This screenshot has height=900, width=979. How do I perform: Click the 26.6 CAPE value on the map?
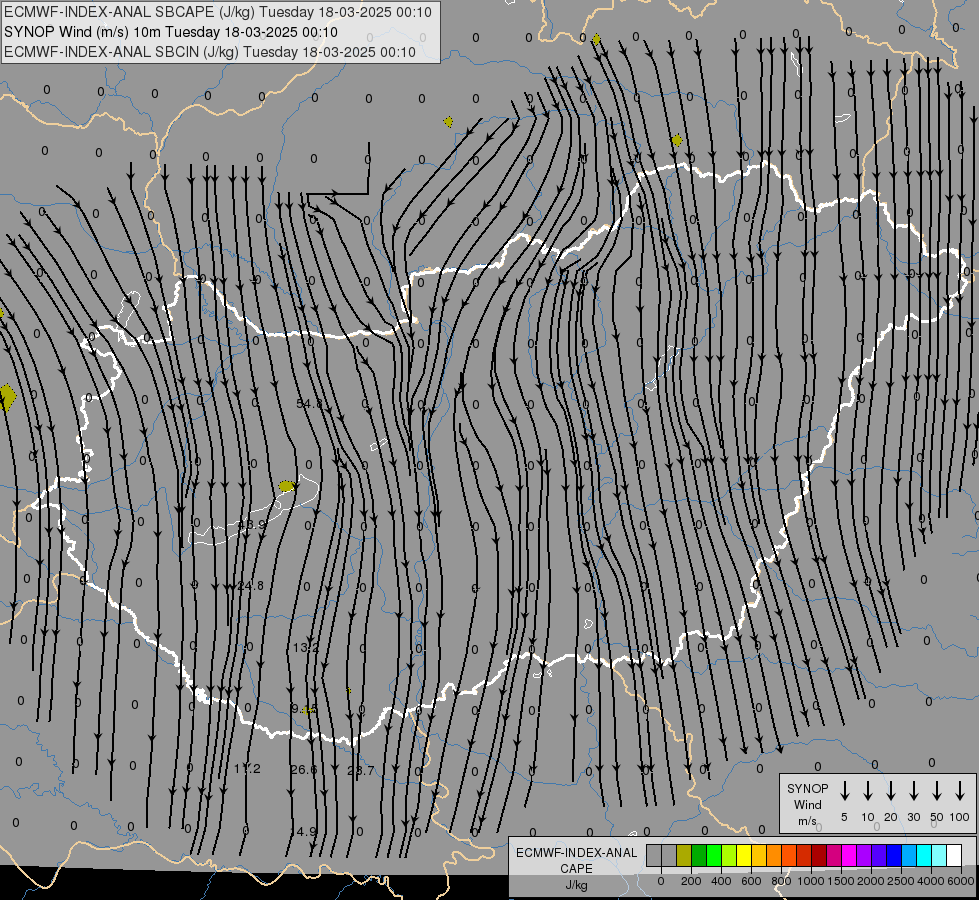click(x=304, y=769)
